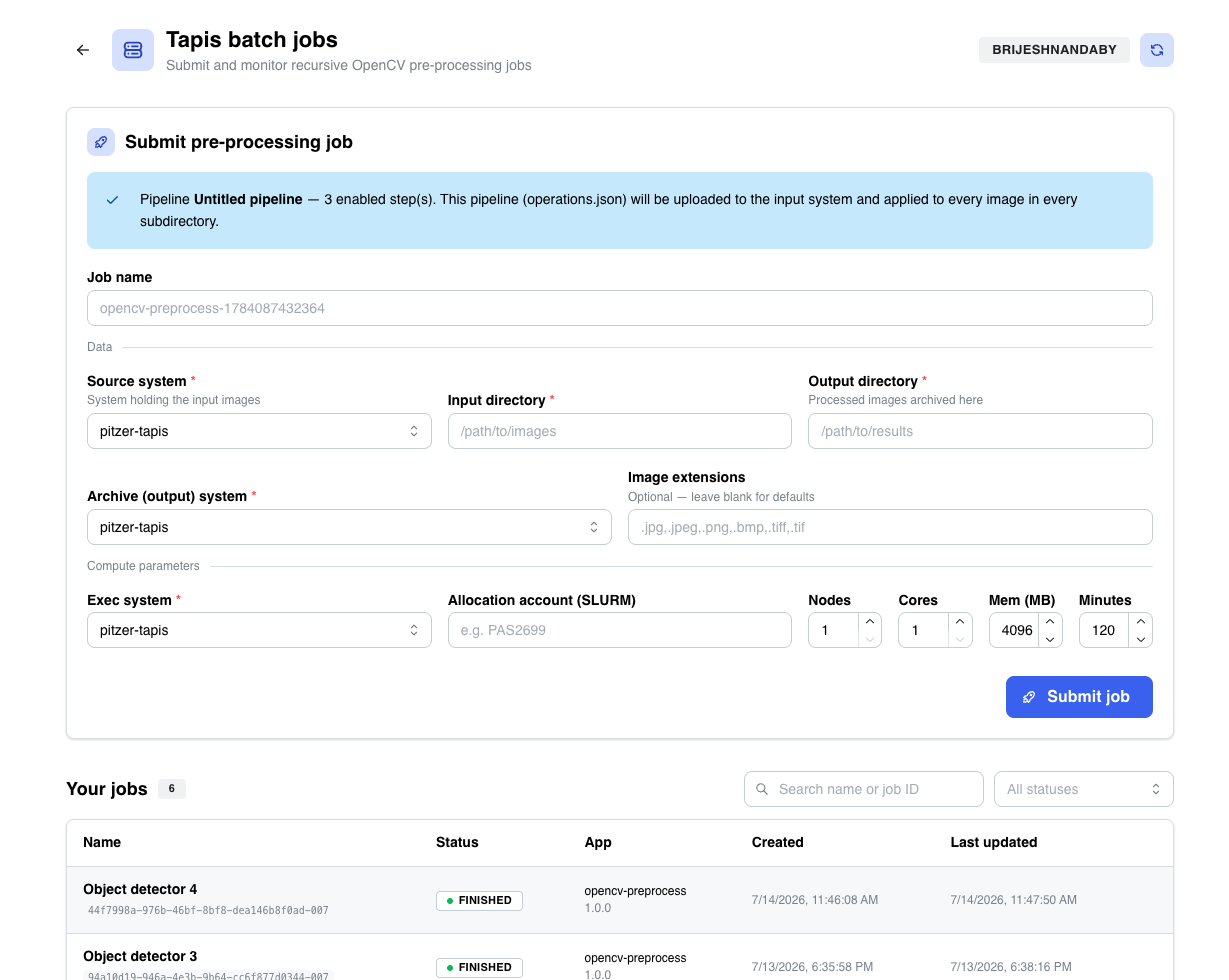This screenshot has height=980, width=1229.
Task: Open the Exec system dropdown
Action: coord(259,630)
